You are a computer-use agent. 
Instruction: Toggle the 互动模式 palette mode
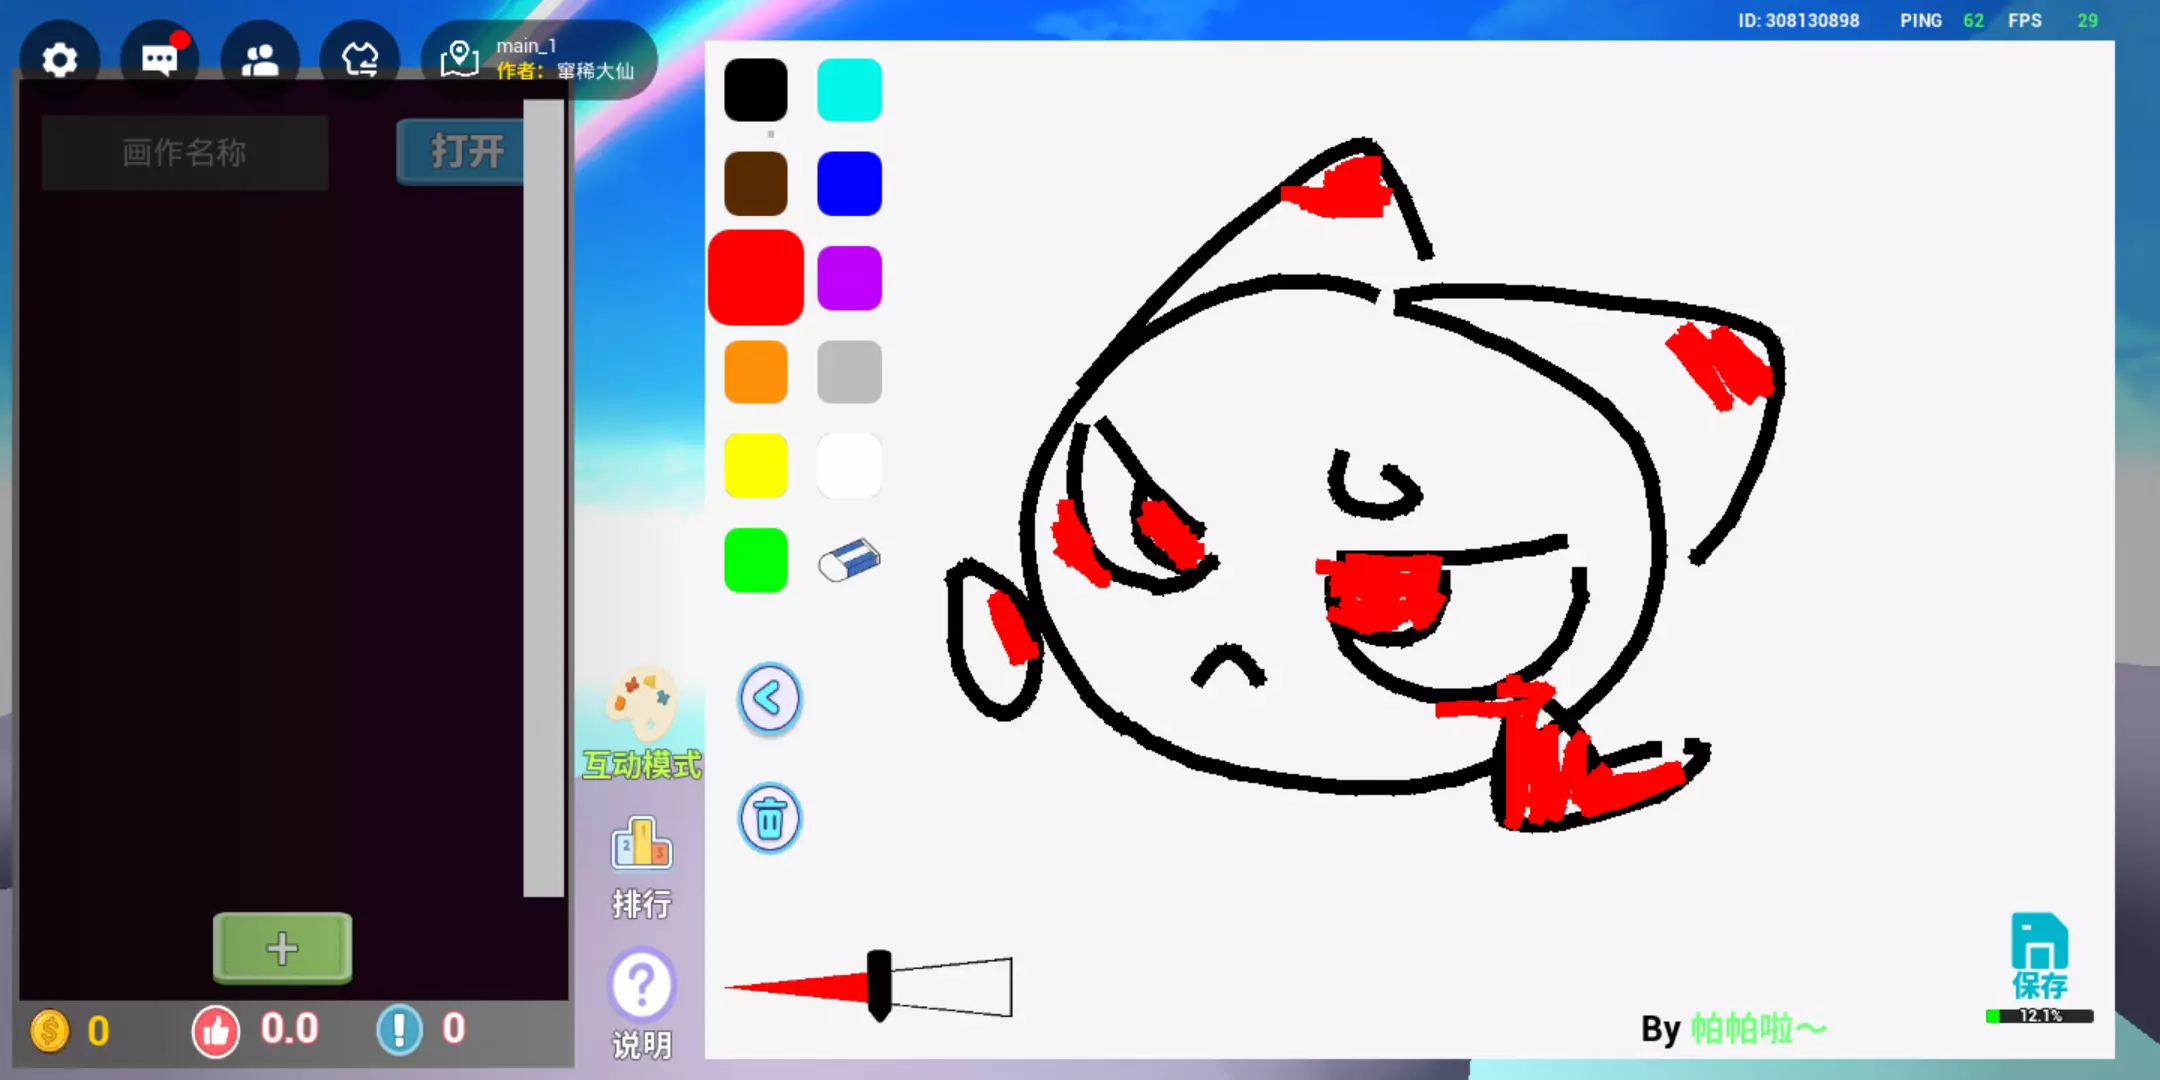(x=642, y=722)
